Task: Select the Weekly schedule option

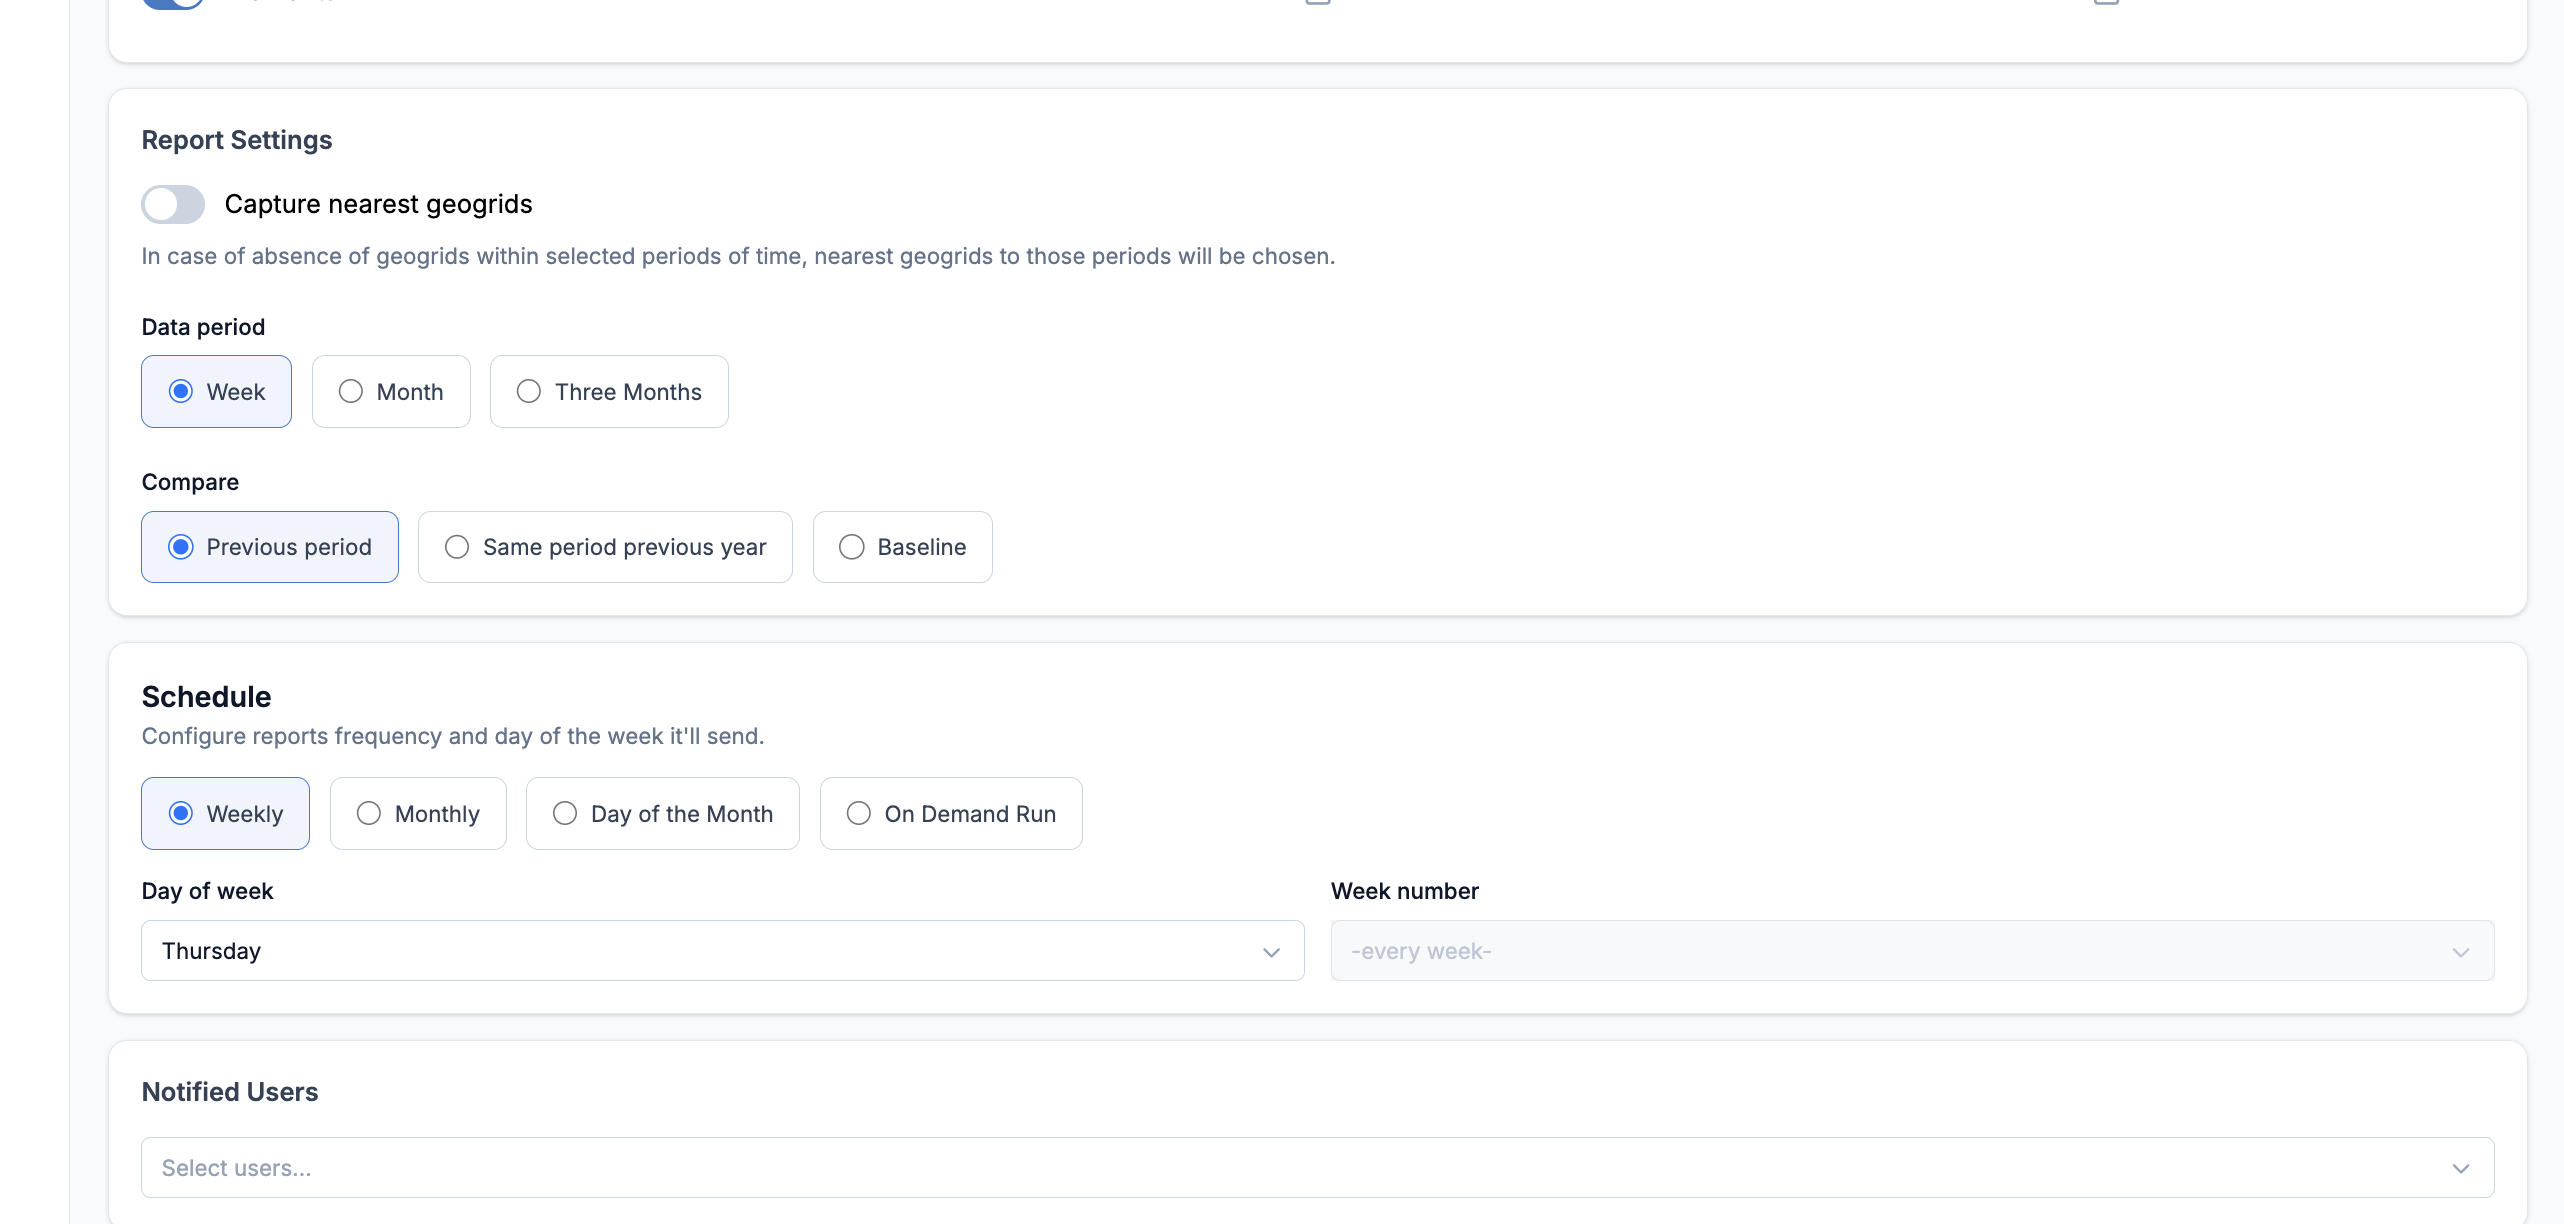Action: [225, 814]
